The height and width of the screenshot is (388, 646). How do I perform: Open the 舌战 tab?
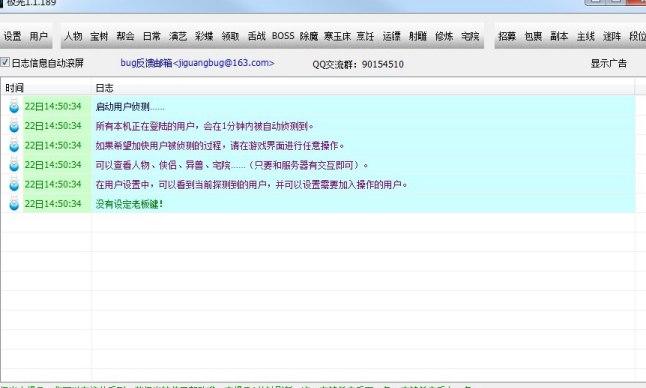coord(257,36)
